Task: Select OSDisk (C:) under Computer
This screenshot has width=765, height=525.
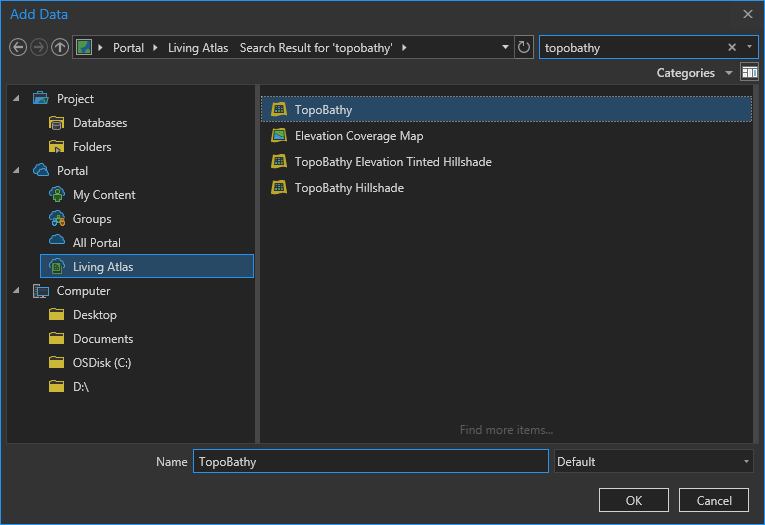Action: [102, 363]
